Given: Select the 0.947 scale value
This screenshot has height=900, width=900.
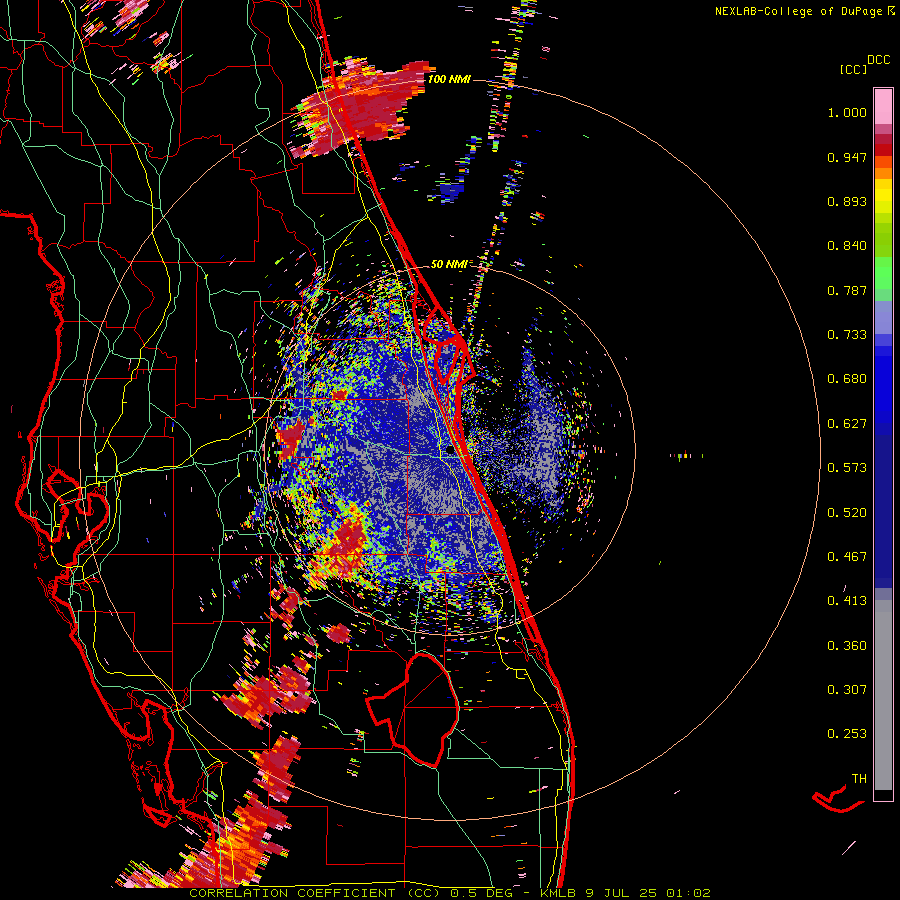Looking at the screenshot, I should click(847, 157).
